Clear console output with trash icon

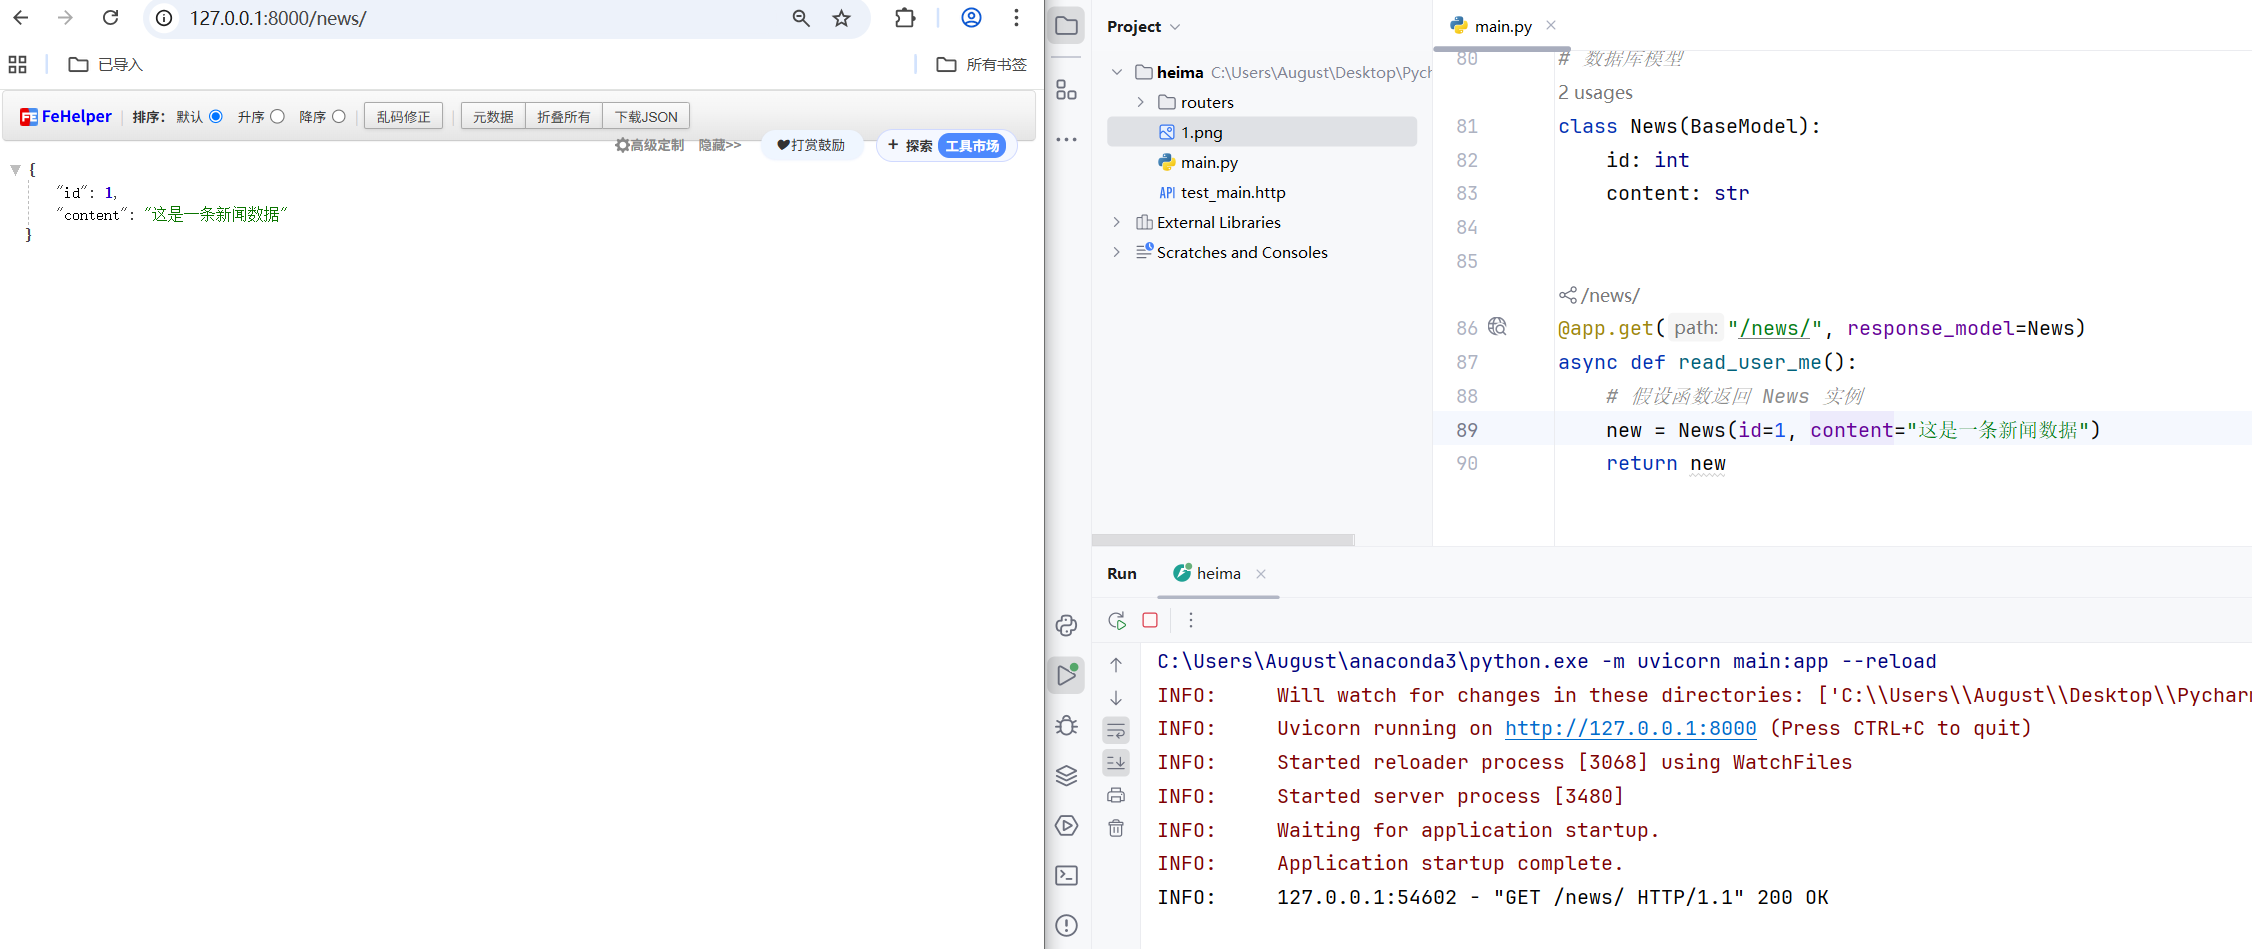(x=1116, y=828)
